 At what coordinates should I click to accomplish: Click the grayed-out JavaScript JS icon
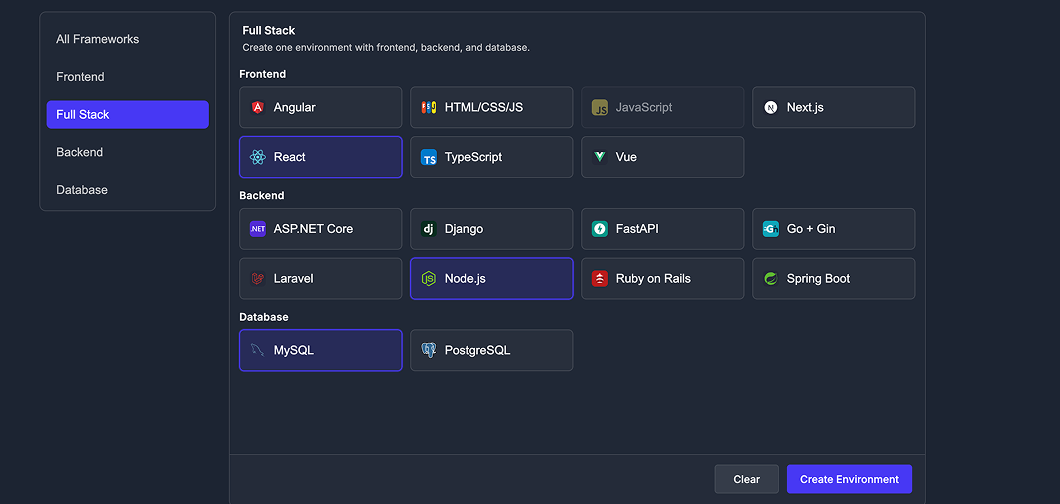tap(600, 107)
